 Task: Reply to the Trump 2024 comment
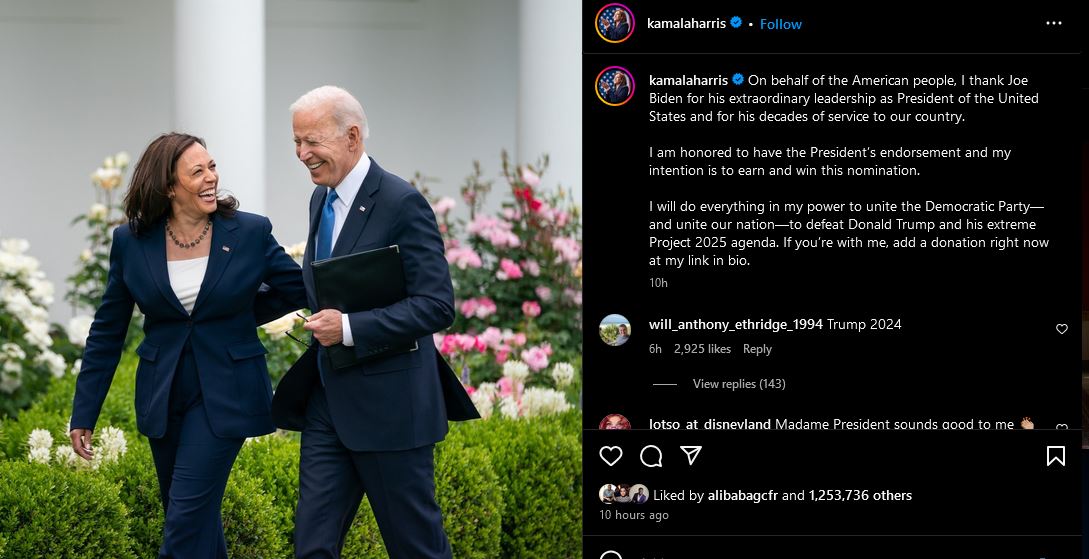757,349
